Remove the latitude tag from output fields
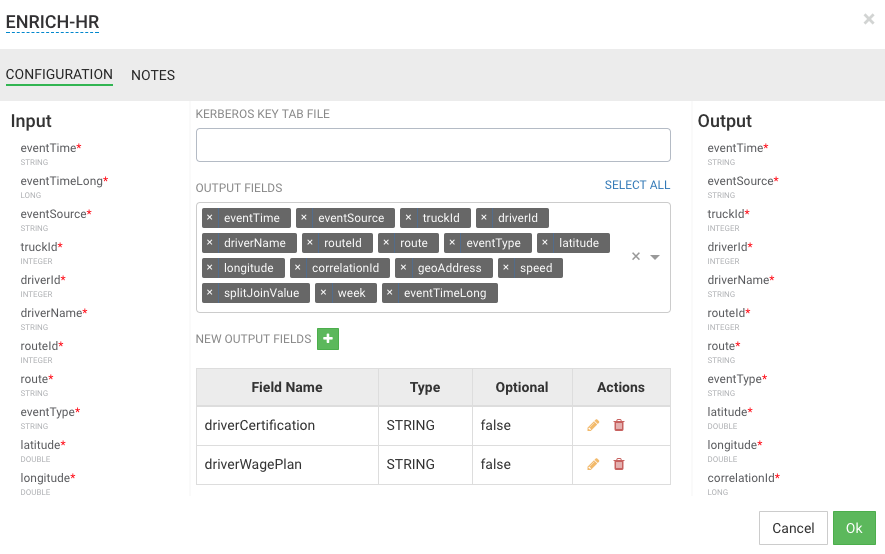Viewport: 885px width, 554px height. 544,243
